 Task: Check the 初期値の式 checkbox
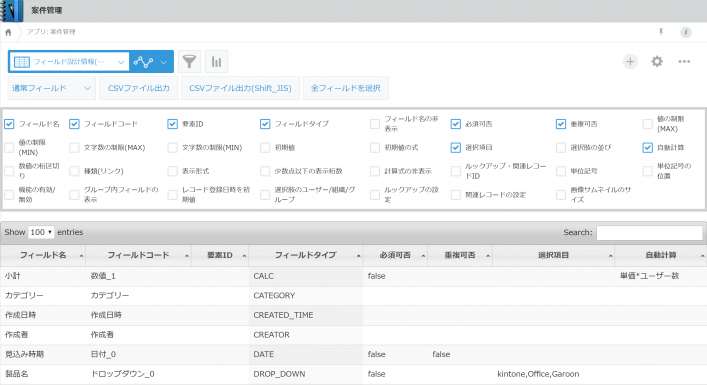point(375,147)
